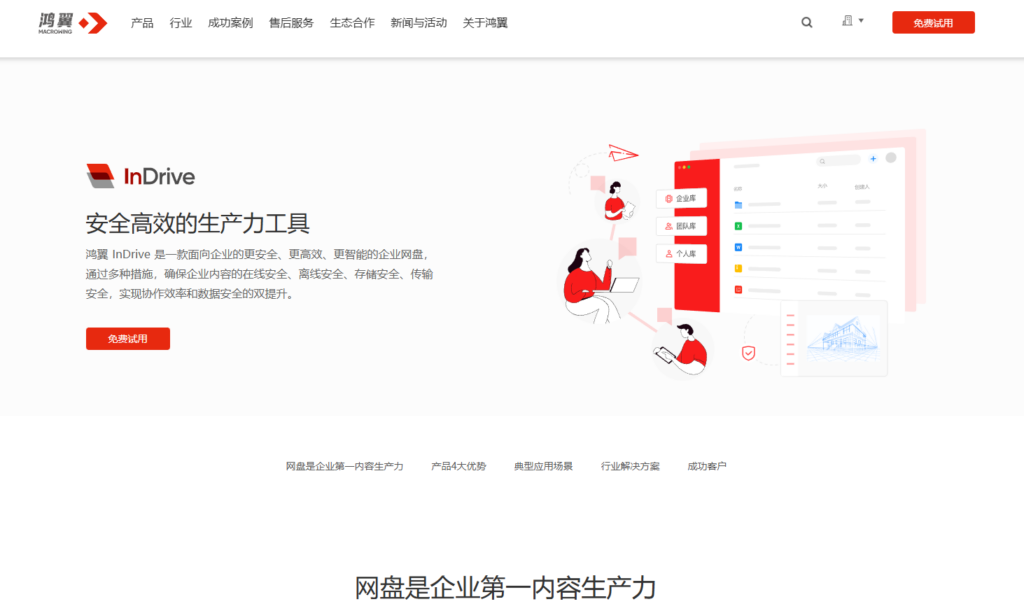Click the user avatar circle in the mockup
The image size is (1024, 611).
891,158
